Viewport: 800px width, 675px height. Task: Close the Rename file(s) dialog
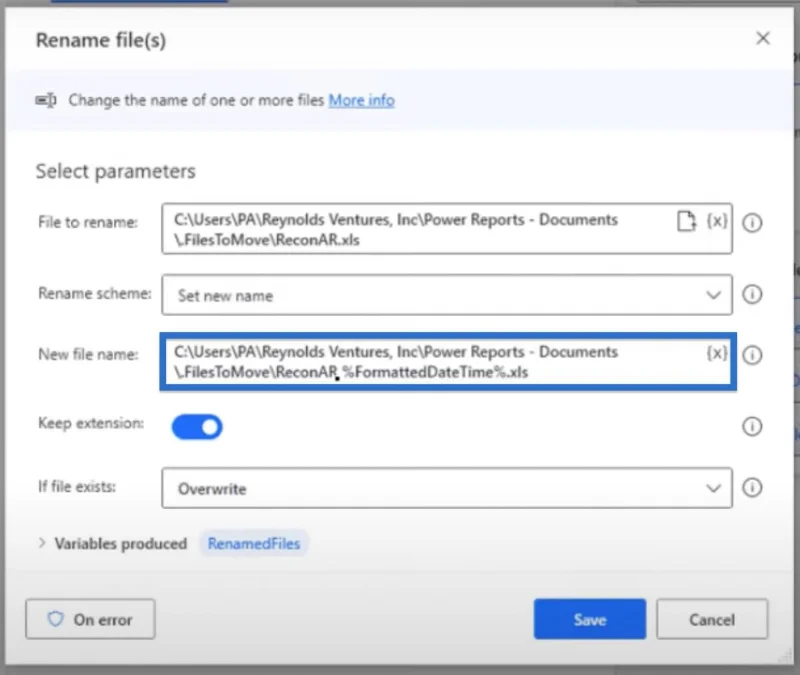click(763, 38)
